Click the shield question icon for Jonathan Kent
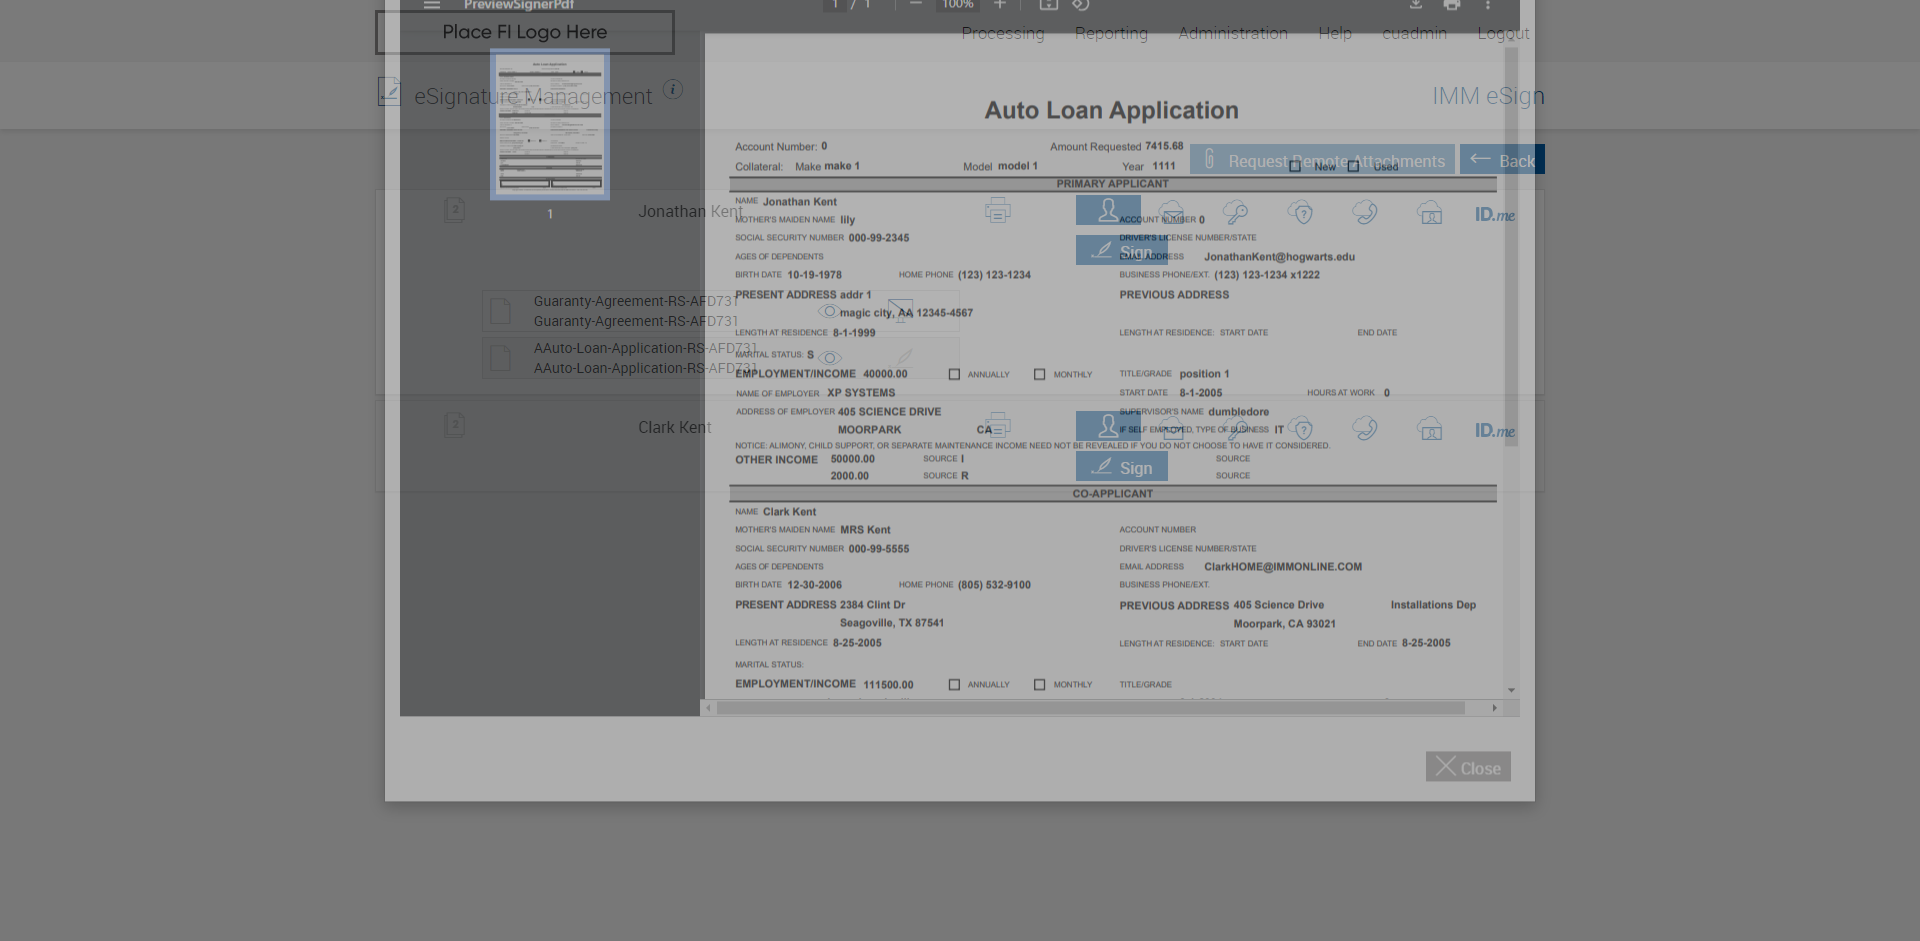1920x941 pixels. pos(1300,212)
